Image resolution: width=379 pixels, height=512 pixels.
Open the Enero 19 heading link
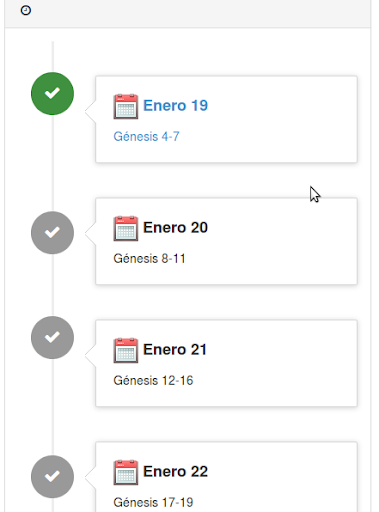[x=175, y=106]
